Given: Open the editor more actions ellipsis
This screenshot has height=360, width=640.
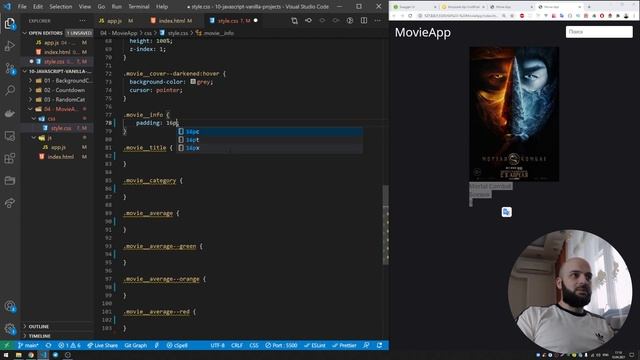Looking at the screenshot, I should [378, 20].
